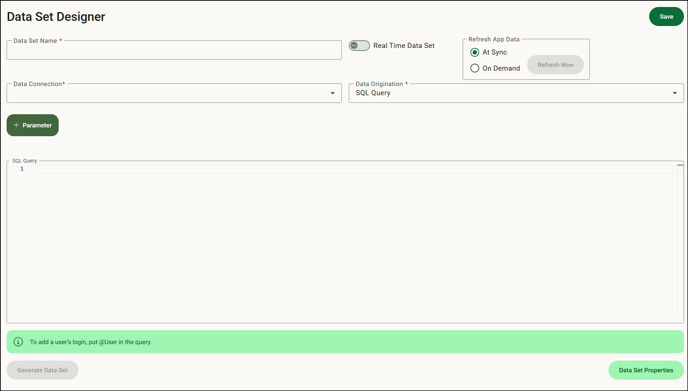
Task: Select the At Sync radio option
Action: (x=474, y=52)
